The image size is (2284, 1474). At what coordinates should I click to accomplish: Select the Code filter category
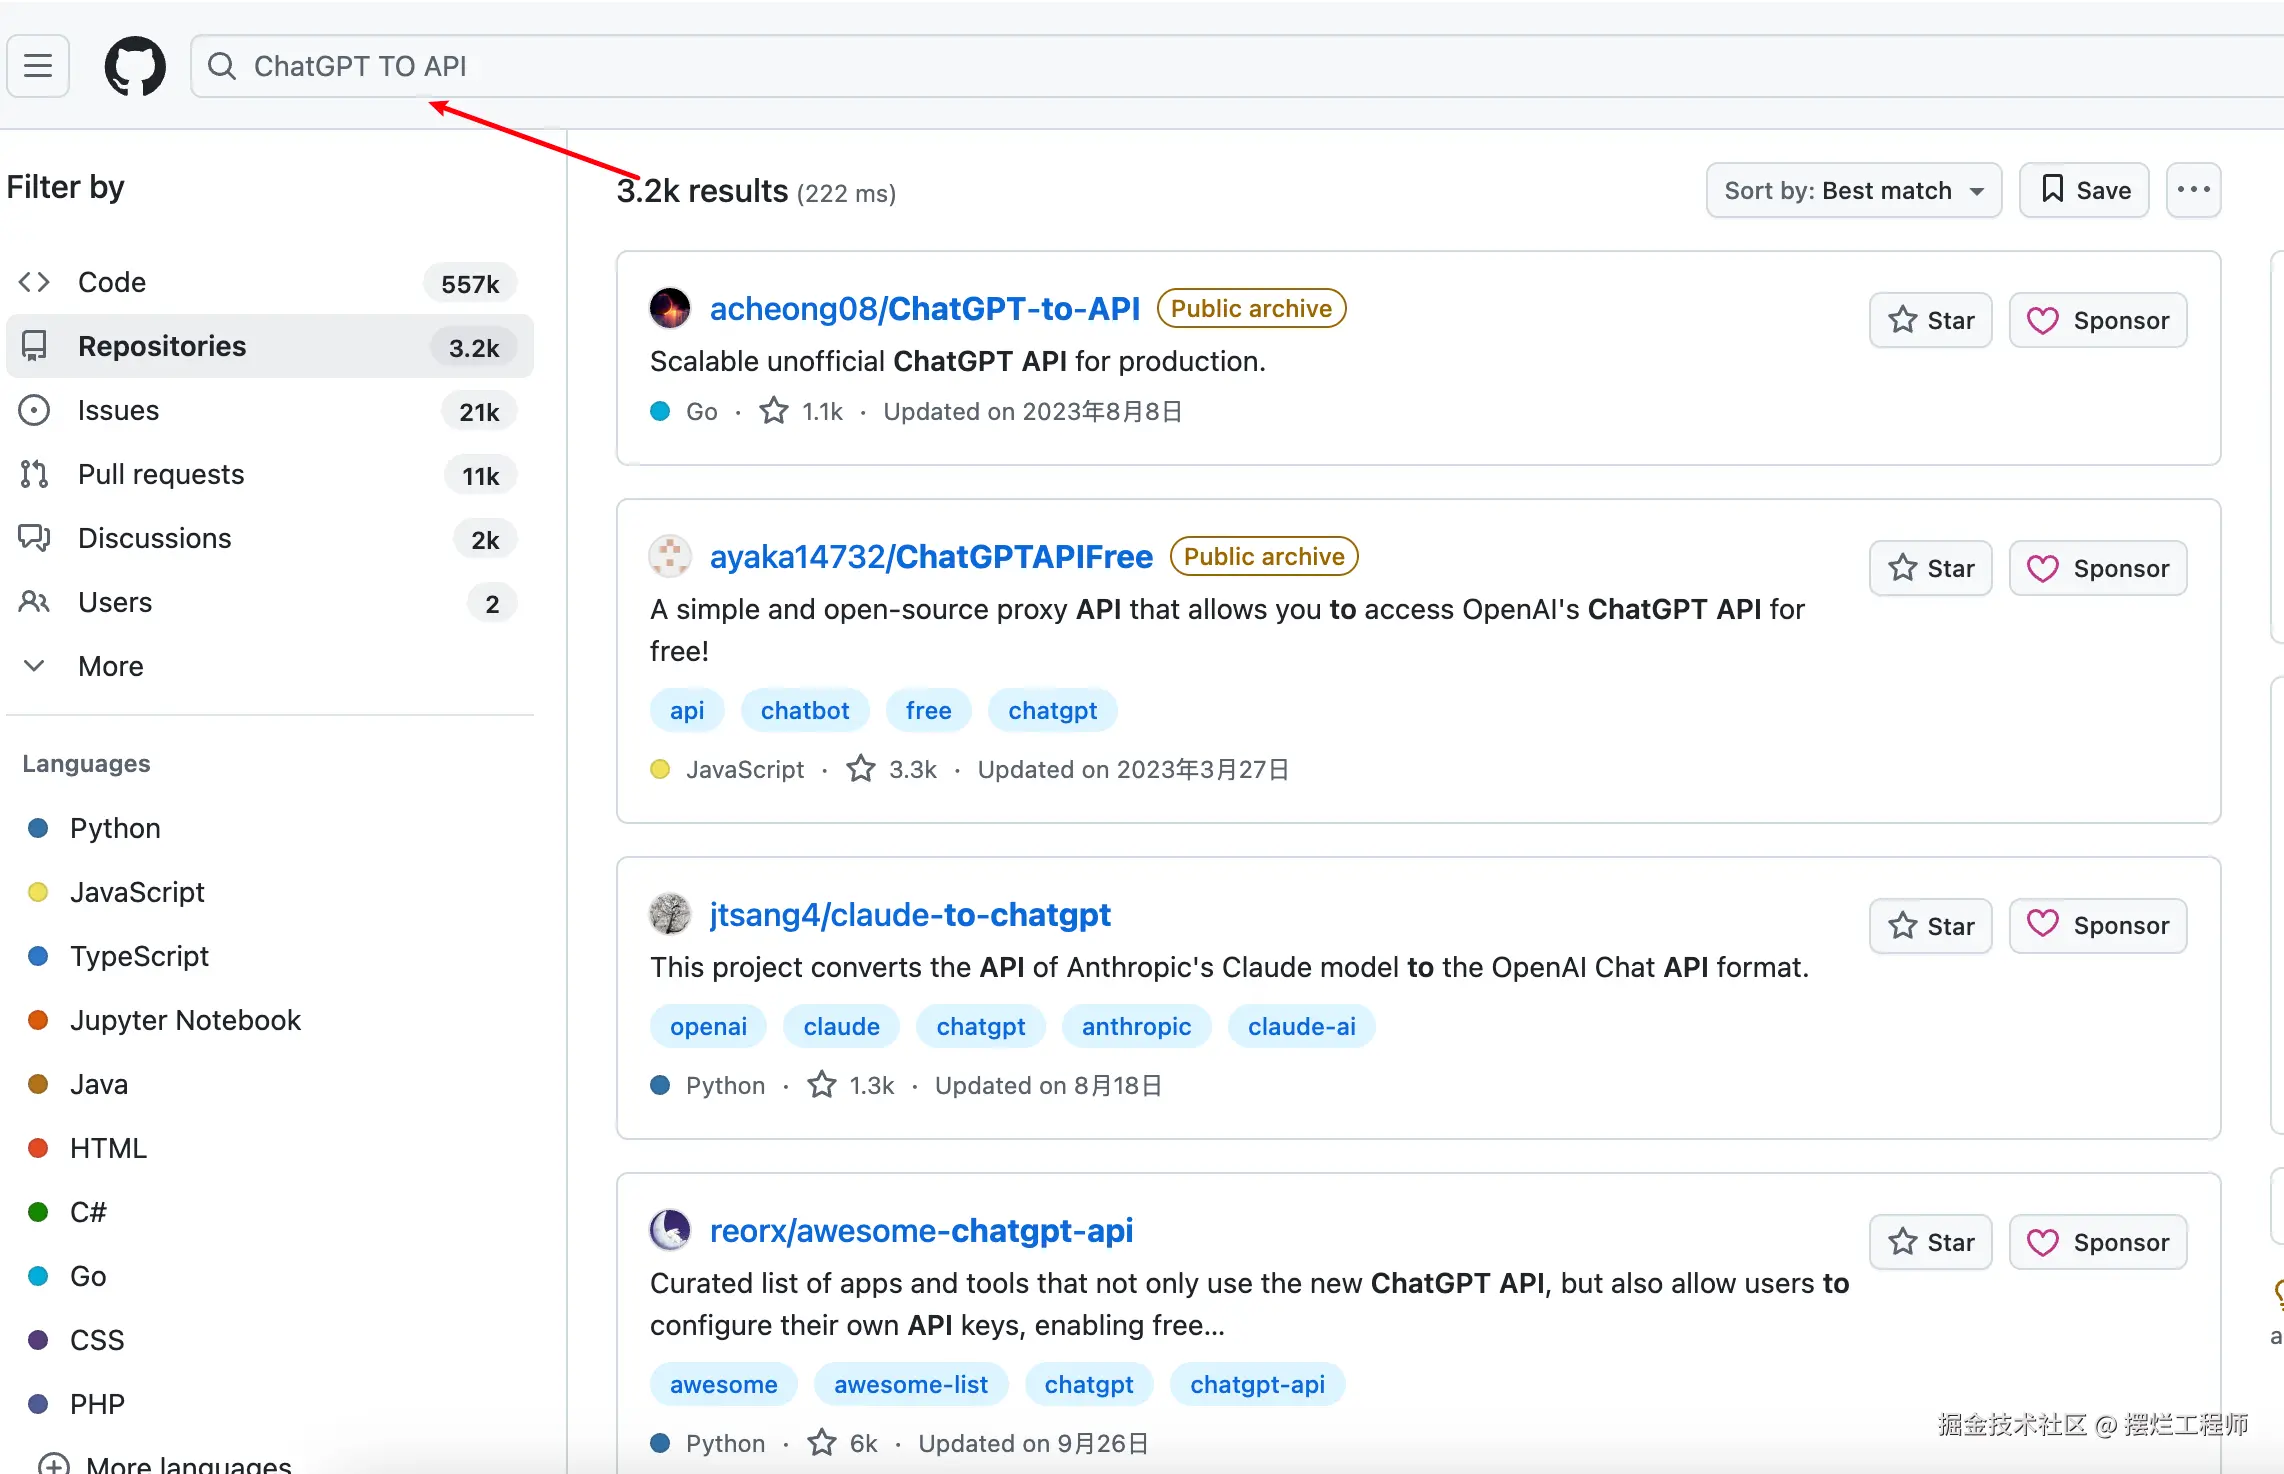(x=112, y=282)
